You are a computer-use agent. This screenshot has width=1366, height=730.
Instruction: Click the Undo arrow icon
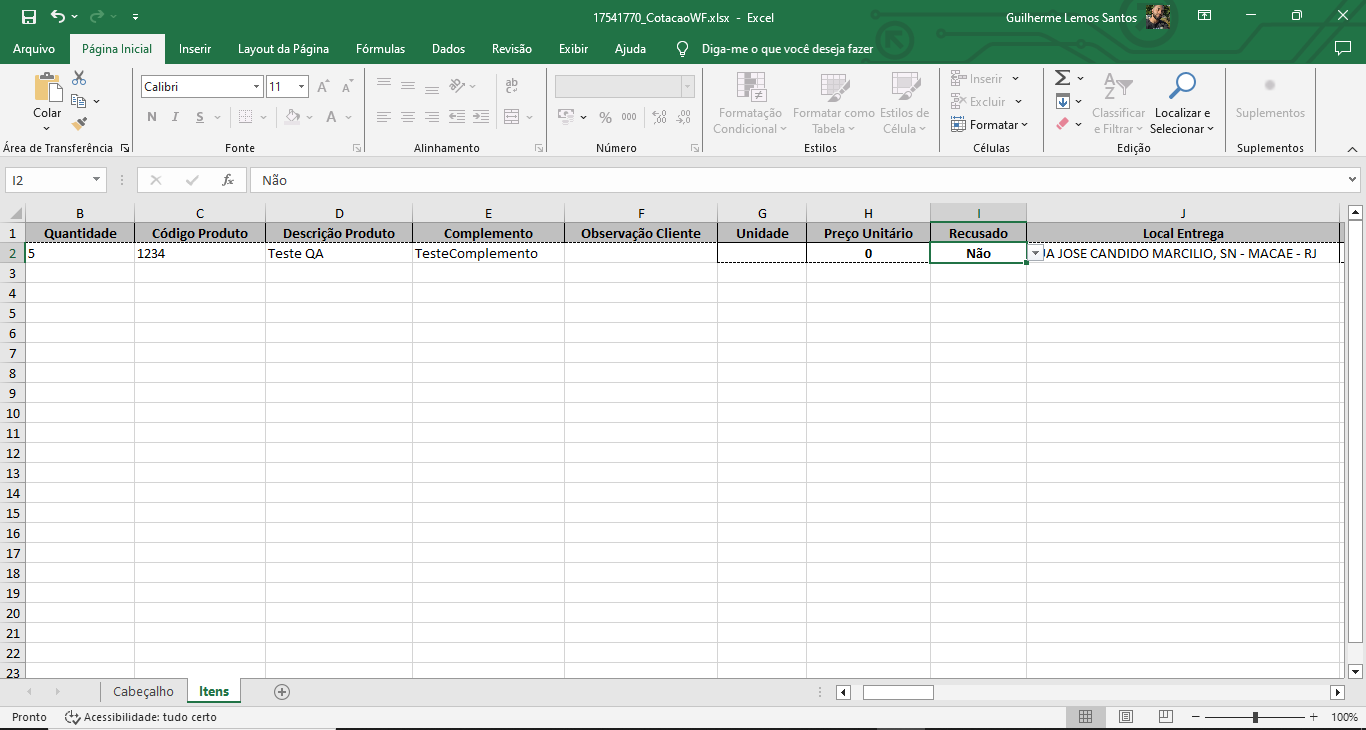point(58,17)
